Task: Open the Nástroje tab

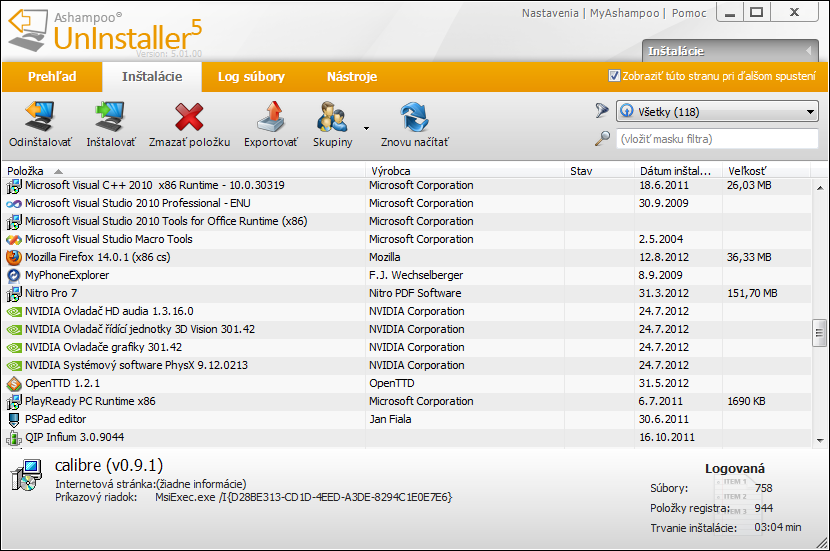Action: [x=352, y=77]
